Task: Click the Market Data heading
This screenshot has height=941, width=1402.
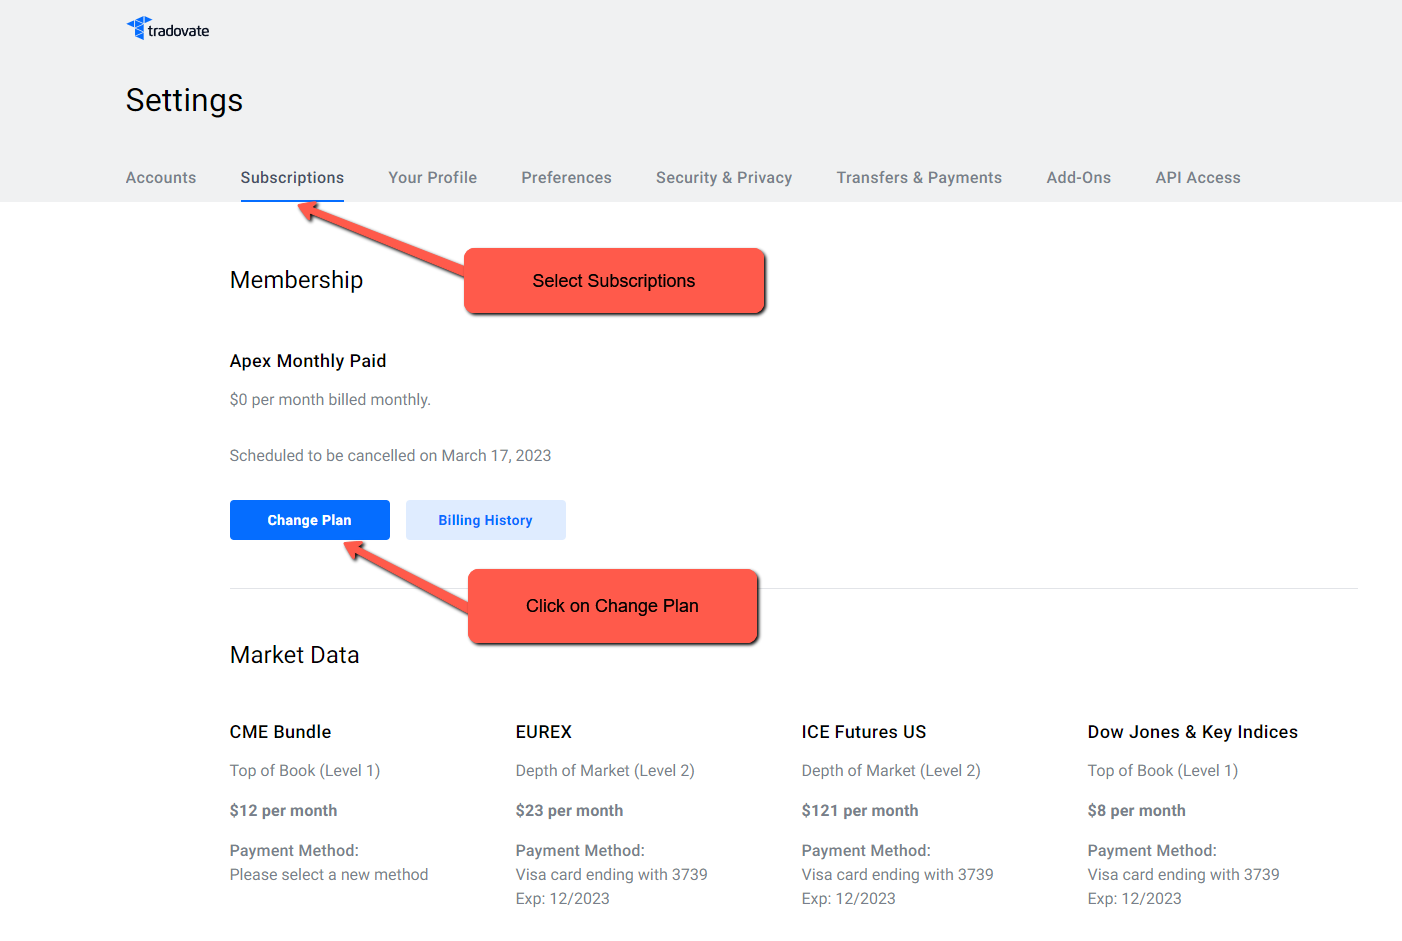Action: 295,655
